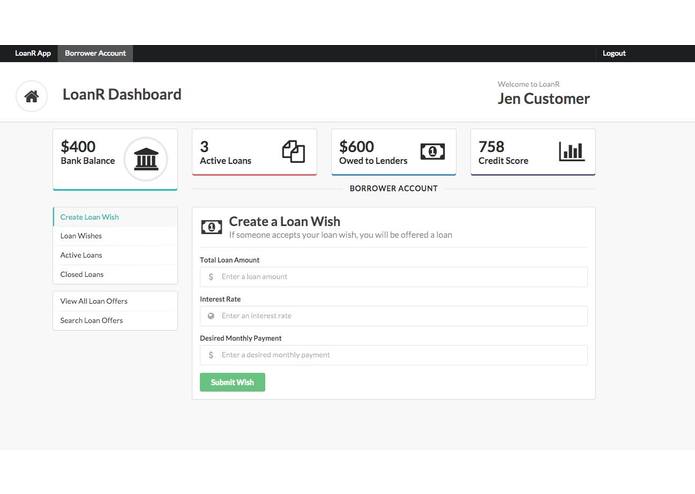
Task: Click the BORROWER ACCOUNT section label
Action: [x=394, y=189]
